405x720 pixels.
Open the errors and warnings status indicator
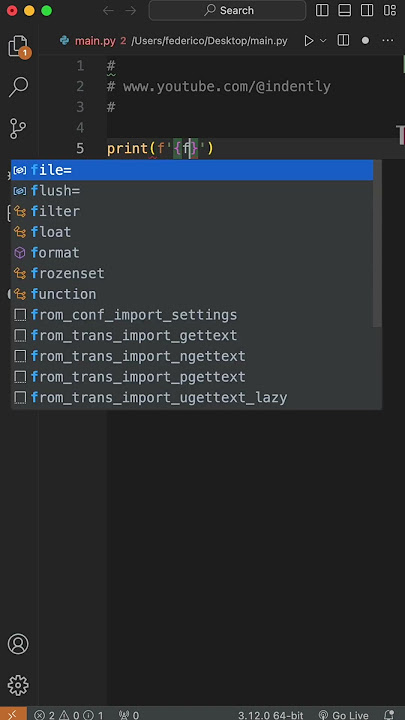pyautogui.click(x=69, y=715)
